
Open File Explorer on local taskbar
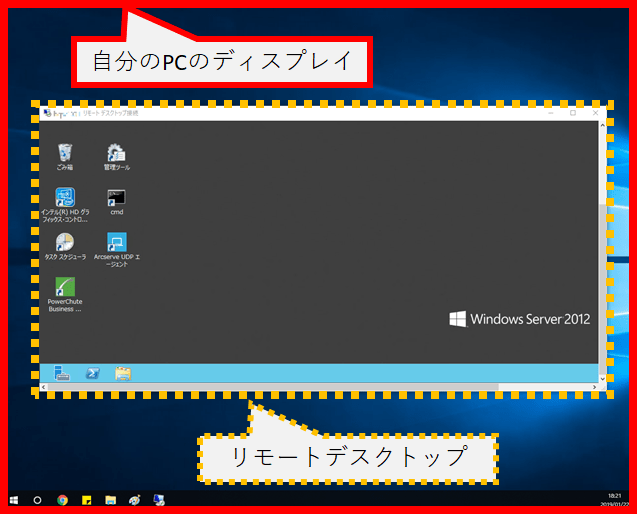110,500
